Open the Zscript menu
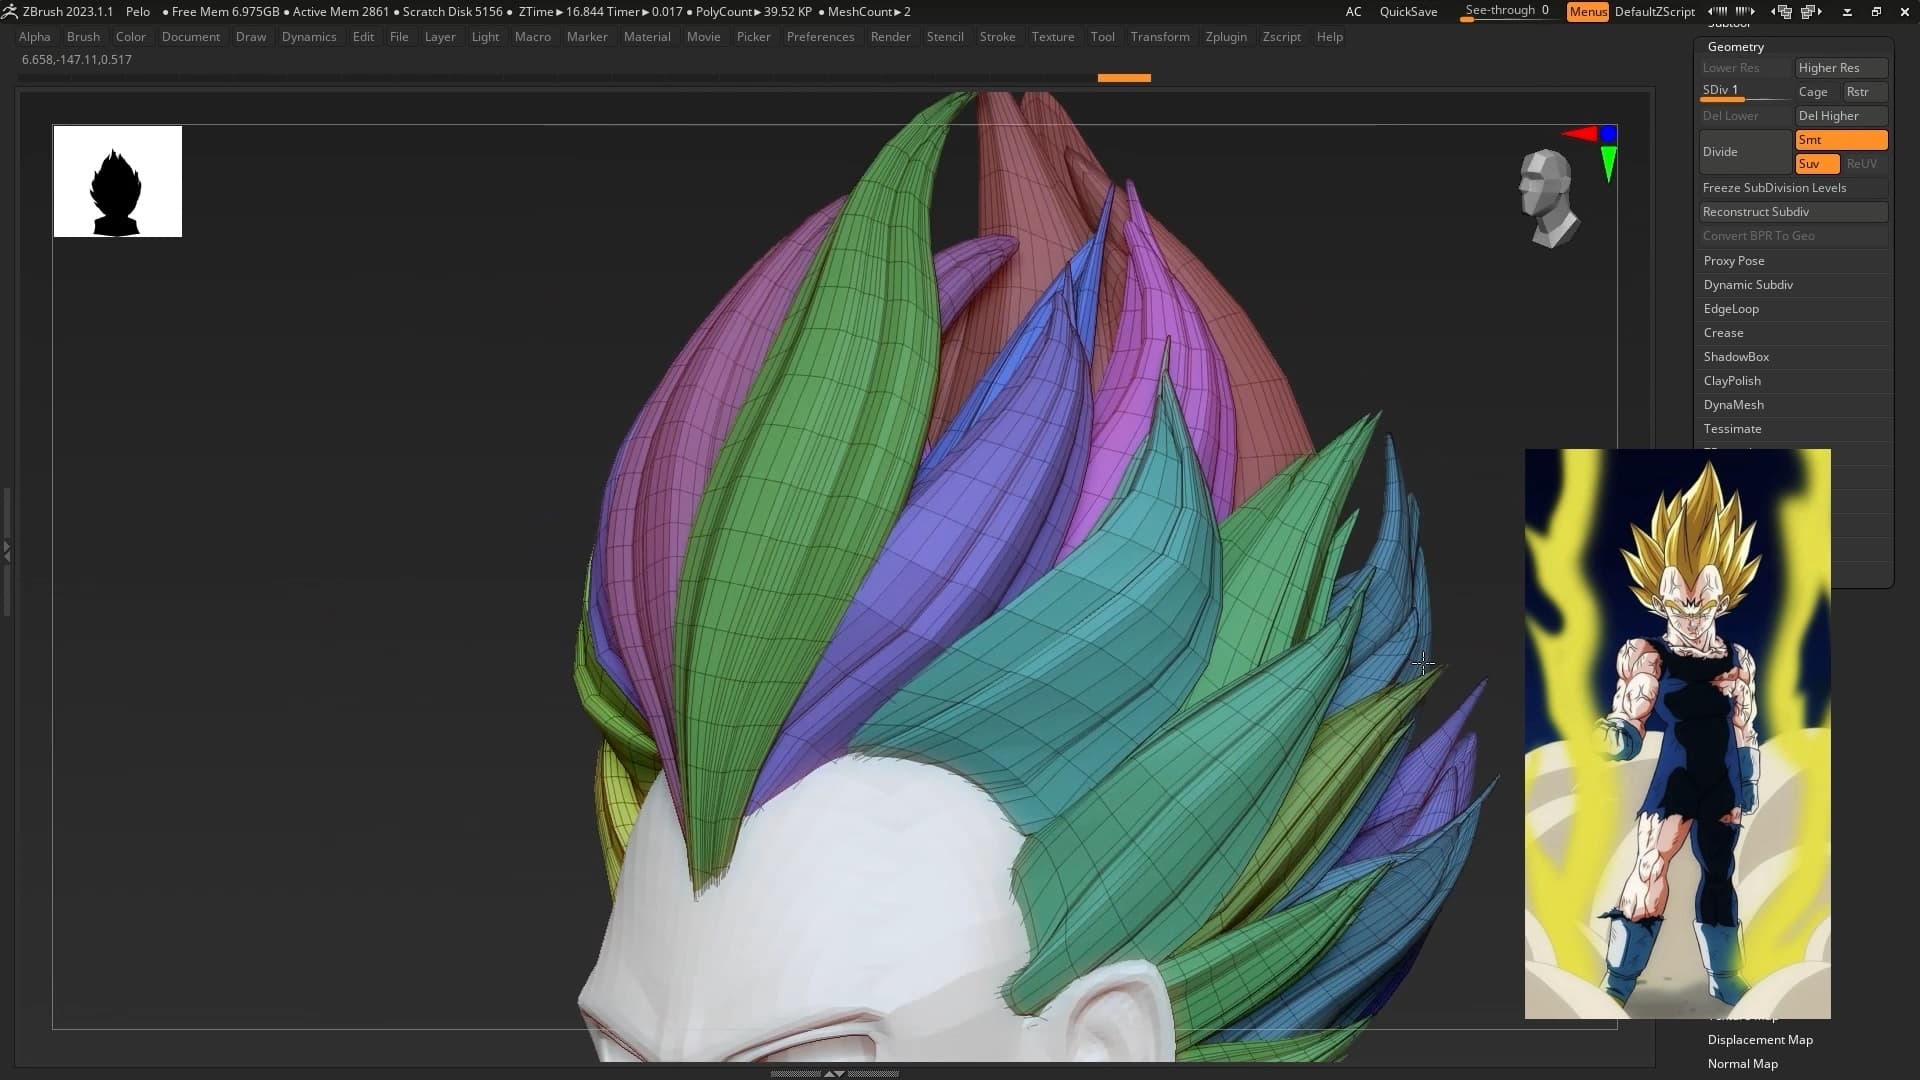The width and height of the screenshot is (1920, 1080). (1281, 37)
